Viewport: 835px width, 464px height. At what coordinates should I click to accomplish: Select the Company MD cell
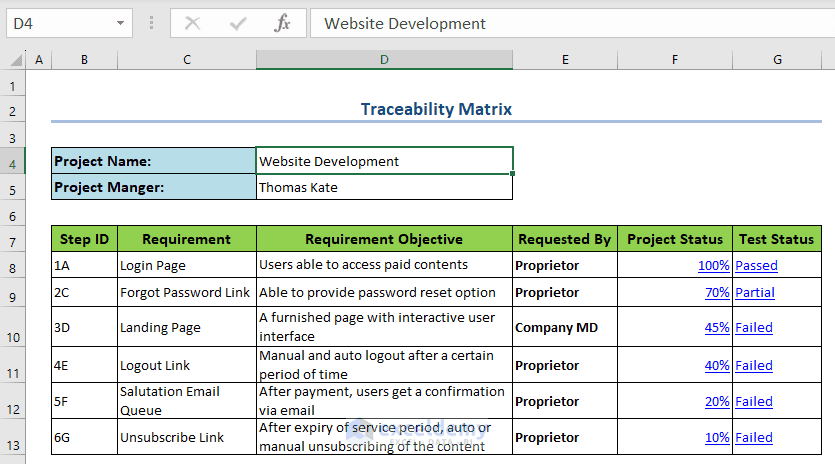pyautogui.click(x=565, y=327)
